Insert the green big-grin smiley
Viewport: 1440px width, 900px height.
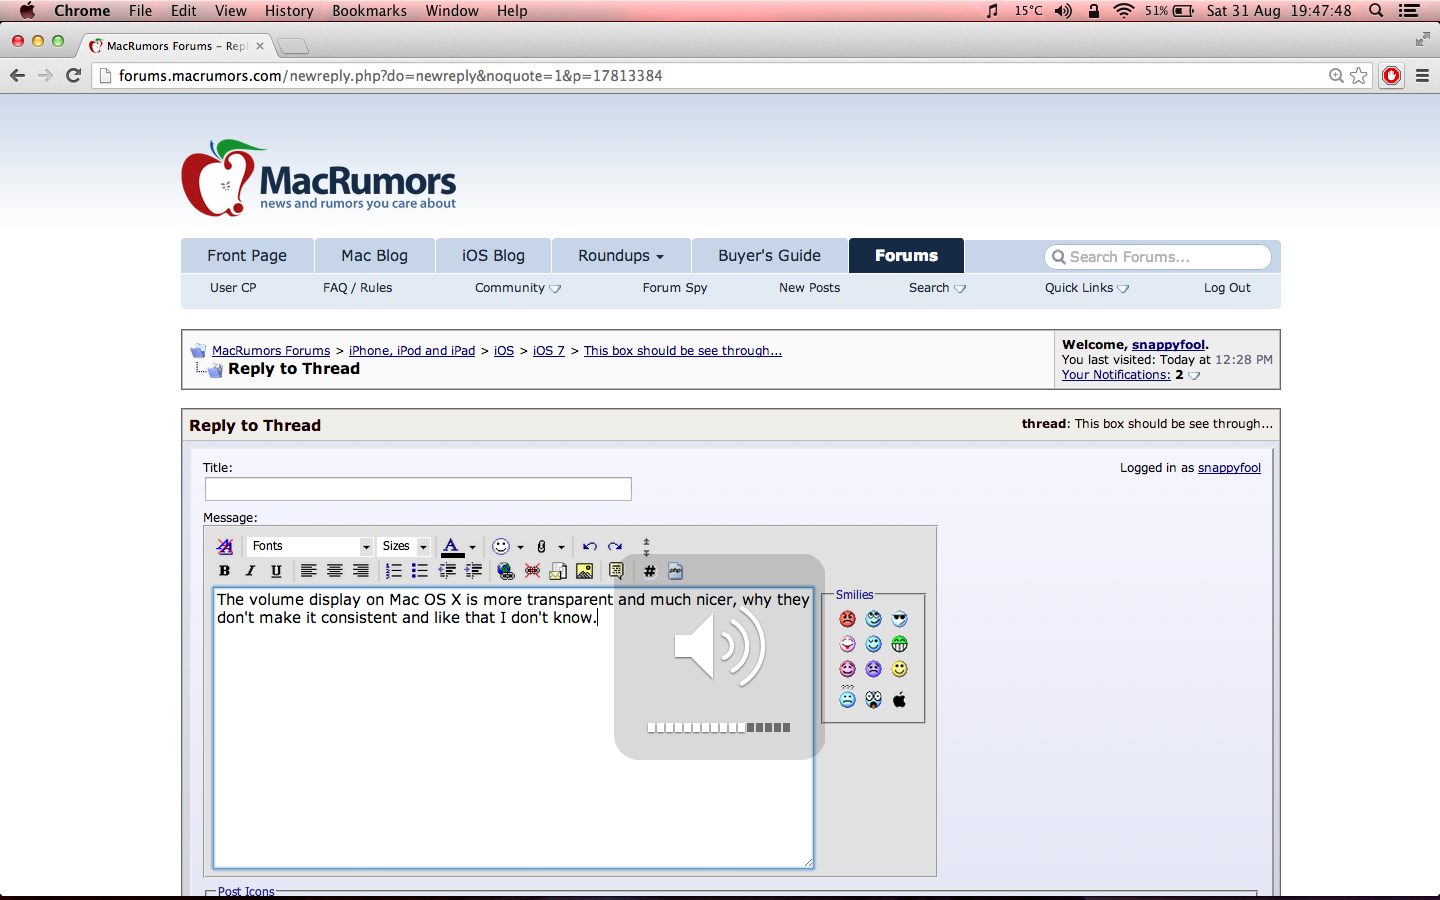pos(899,644)
